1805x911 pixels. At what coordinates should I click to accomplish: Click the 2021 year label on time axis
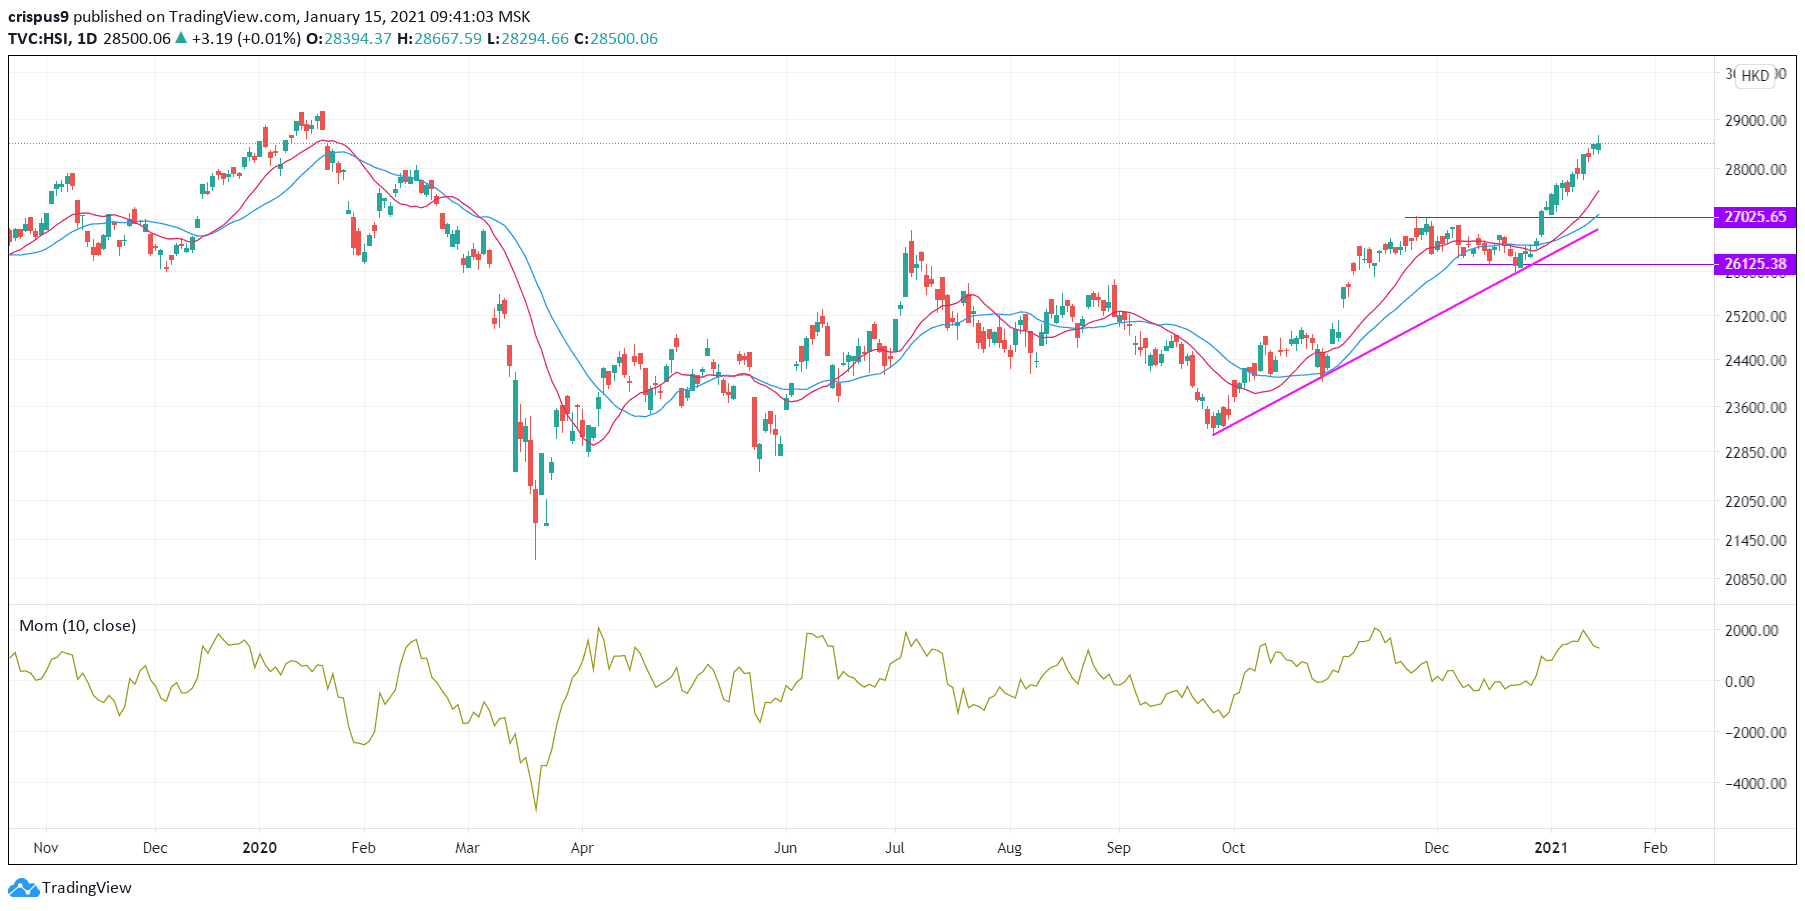pyautogui.click(x=1551, y=848)
